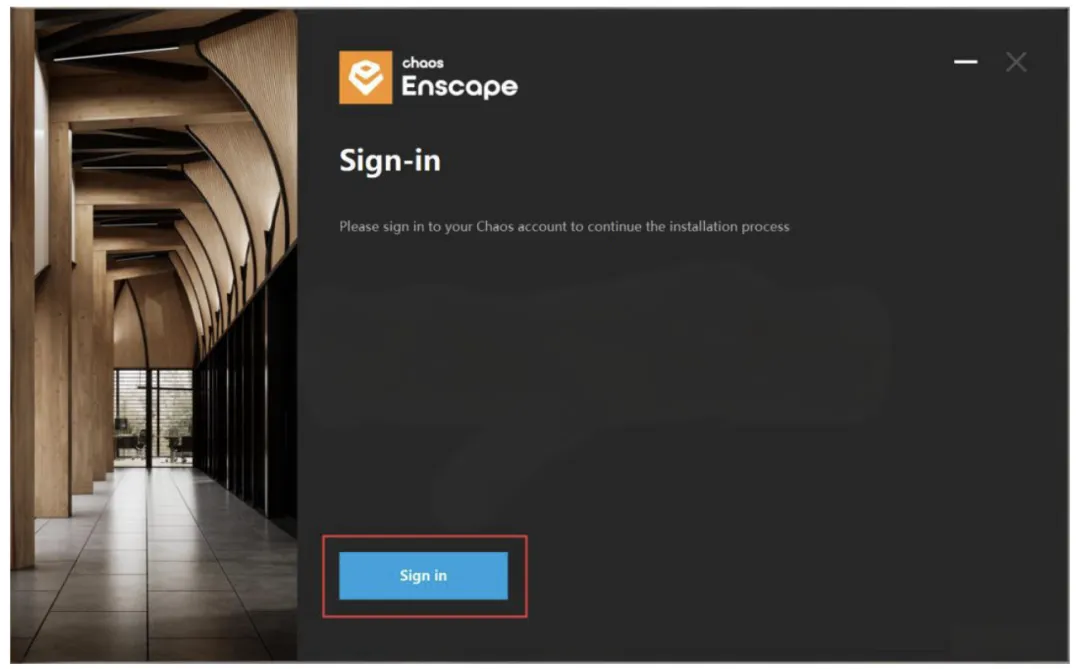Viewport: 1080px width, 669px height.
Task: Click the words 'Chaos account' in the message
Action: coord(521,226)
